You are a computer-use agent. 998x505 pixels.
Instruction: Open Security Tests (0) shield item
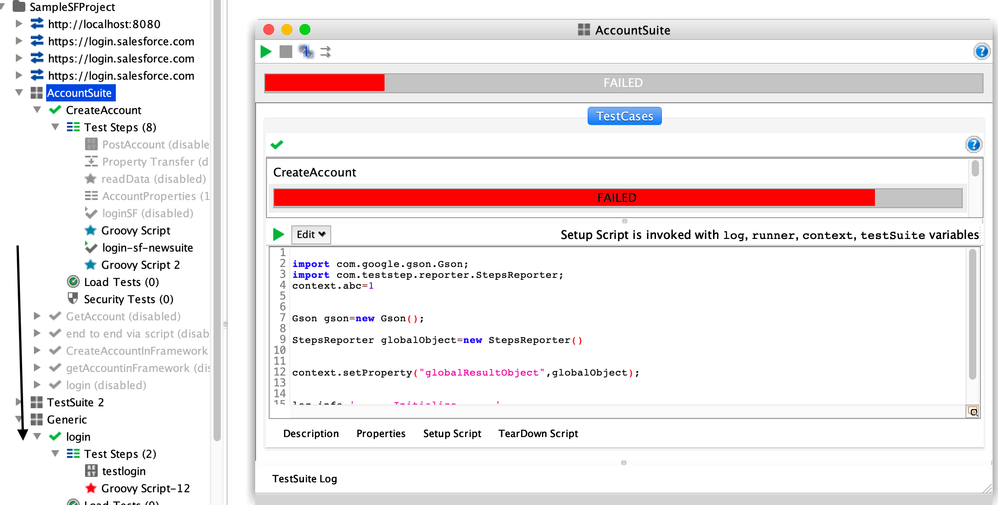(x=128, y=299)
